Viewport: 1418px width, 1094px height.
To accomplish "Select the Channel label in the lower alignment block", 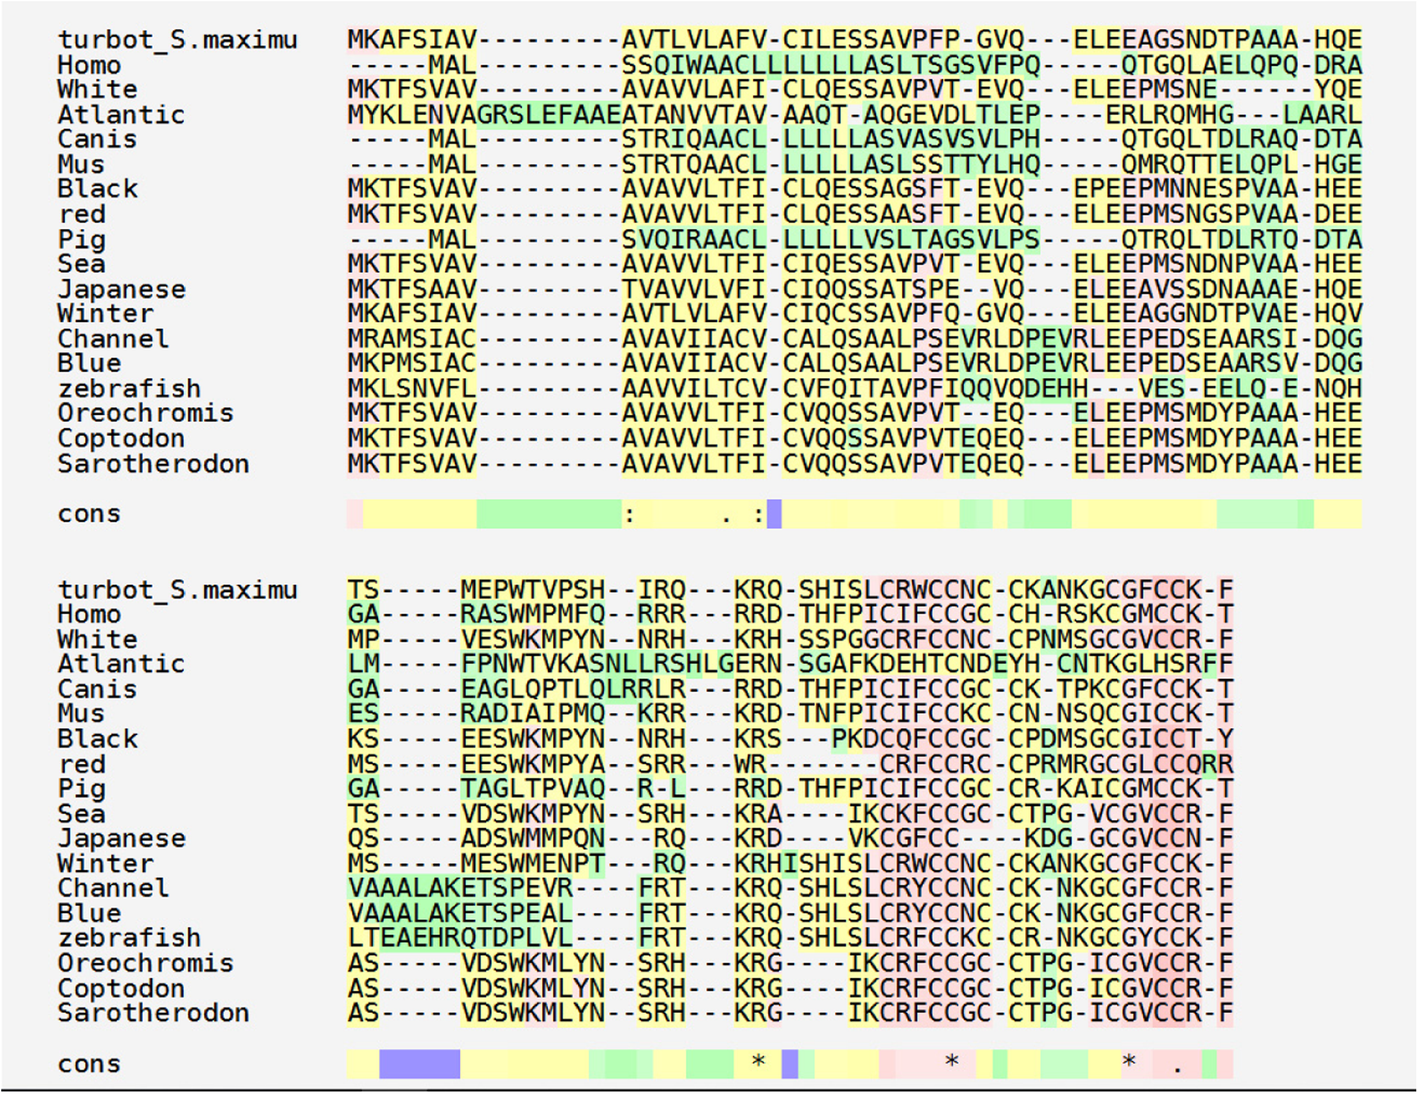I will point(113,889).
